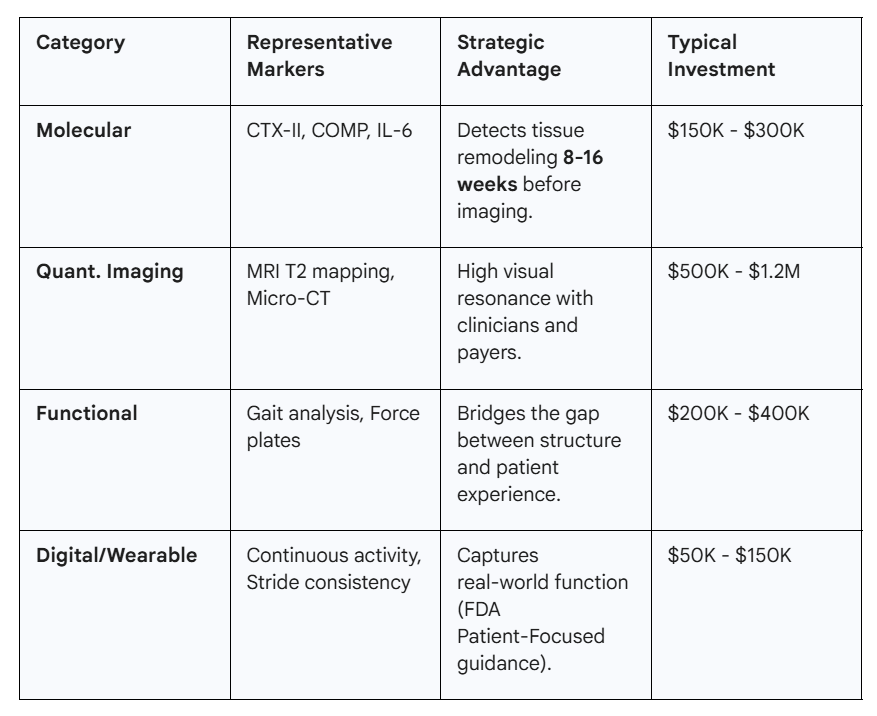Select the $150K - $300K investment cell
Screen dimensions: 877x716
coord(736,130)
